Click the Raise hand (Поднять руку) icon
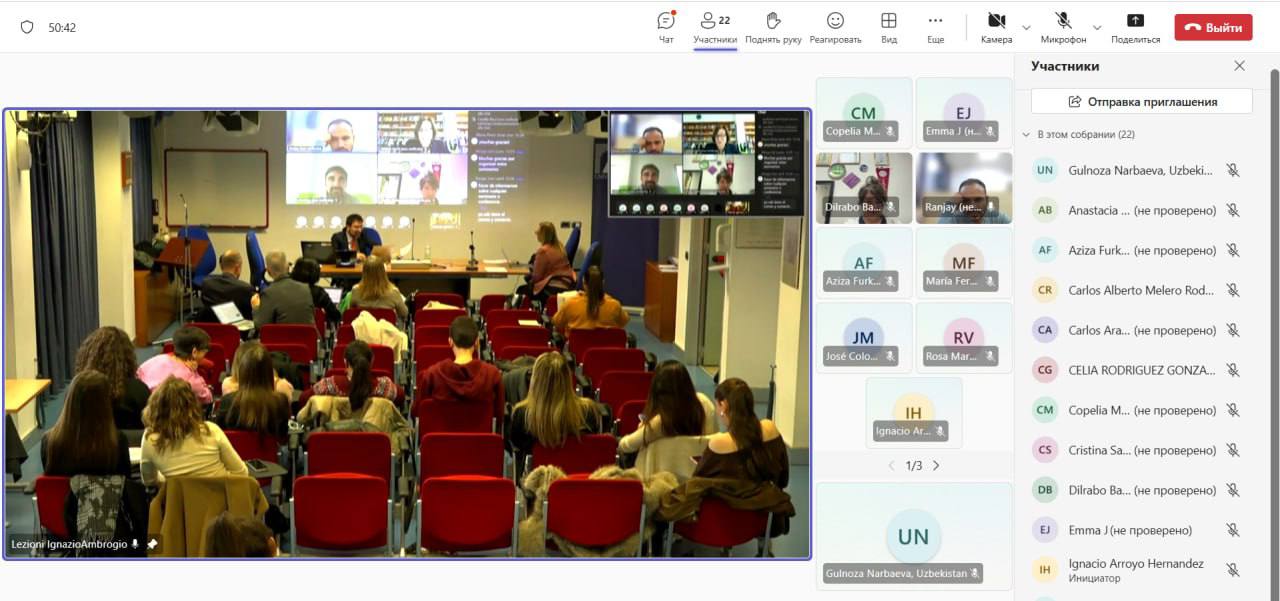 coord(773,22)
